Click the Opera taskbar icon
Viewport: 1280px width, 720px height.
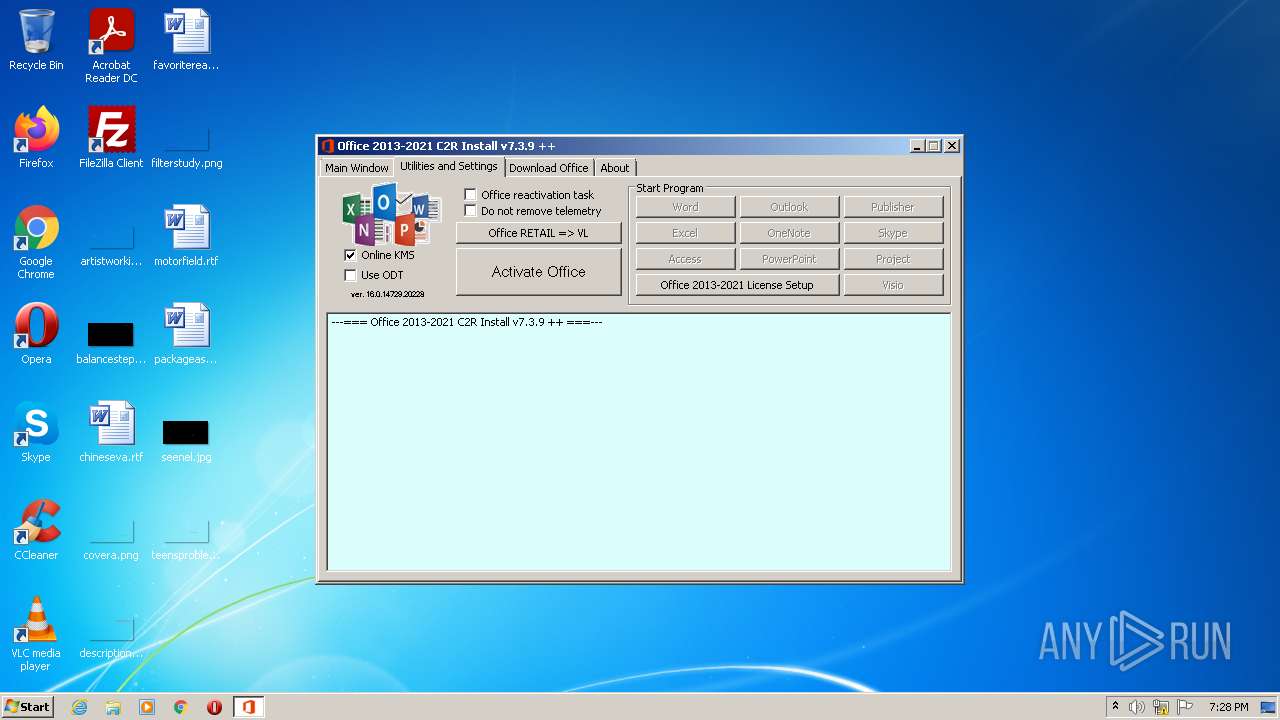click(214, 707)
